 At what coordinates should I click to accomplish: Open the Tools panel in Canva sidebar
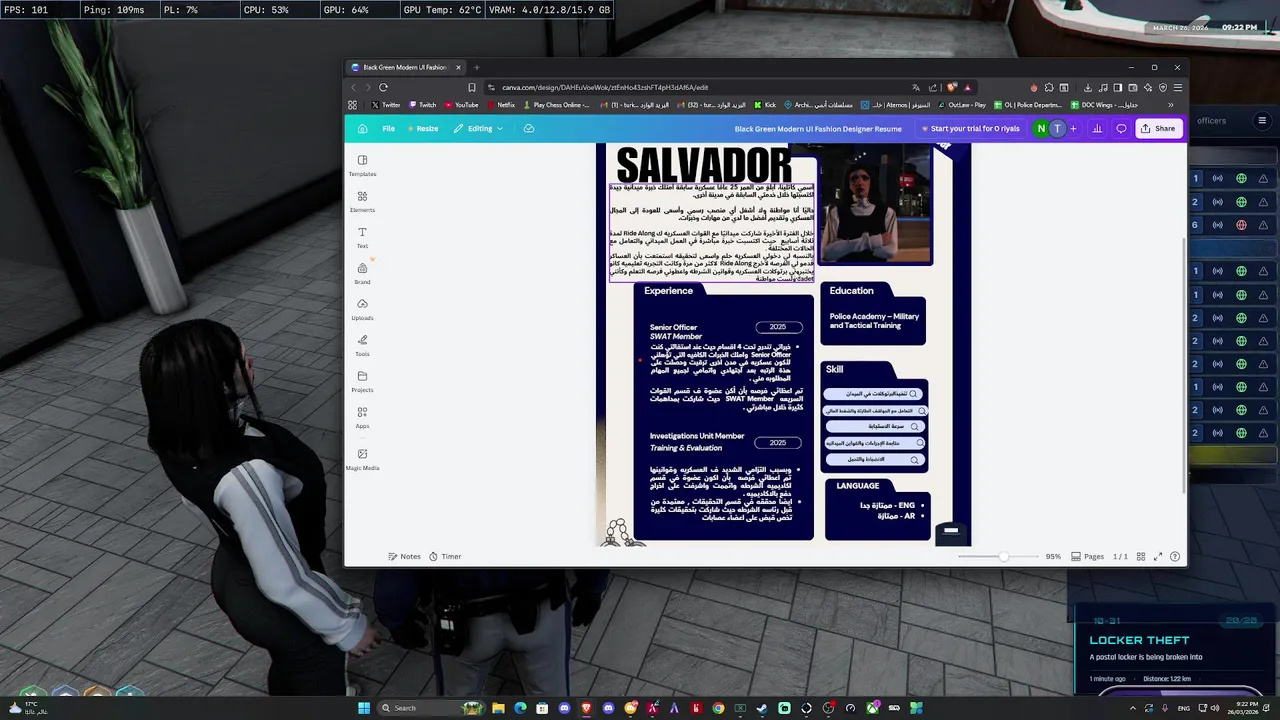point(362,345)
